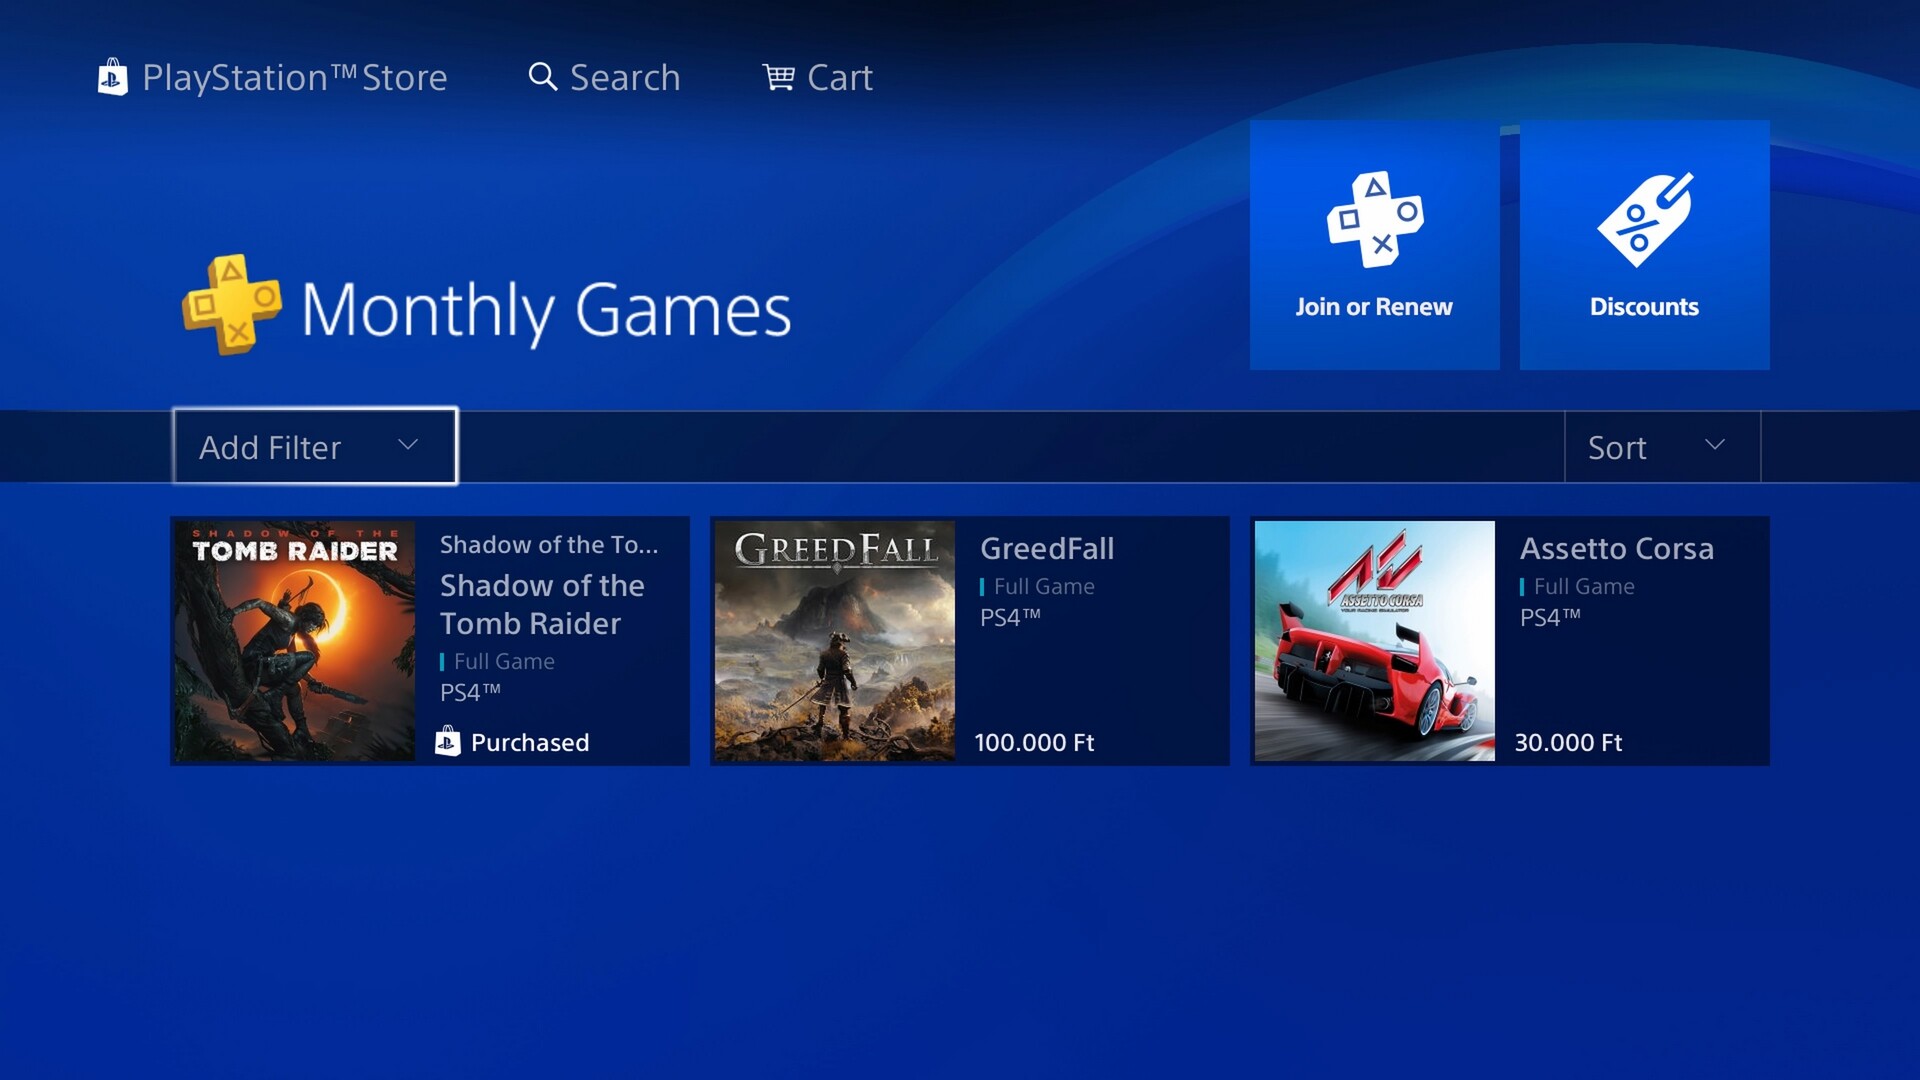Open the Assetto Corsa cover thumbnail
The image size is (1920, 1080).
[x=1375, y=641]
